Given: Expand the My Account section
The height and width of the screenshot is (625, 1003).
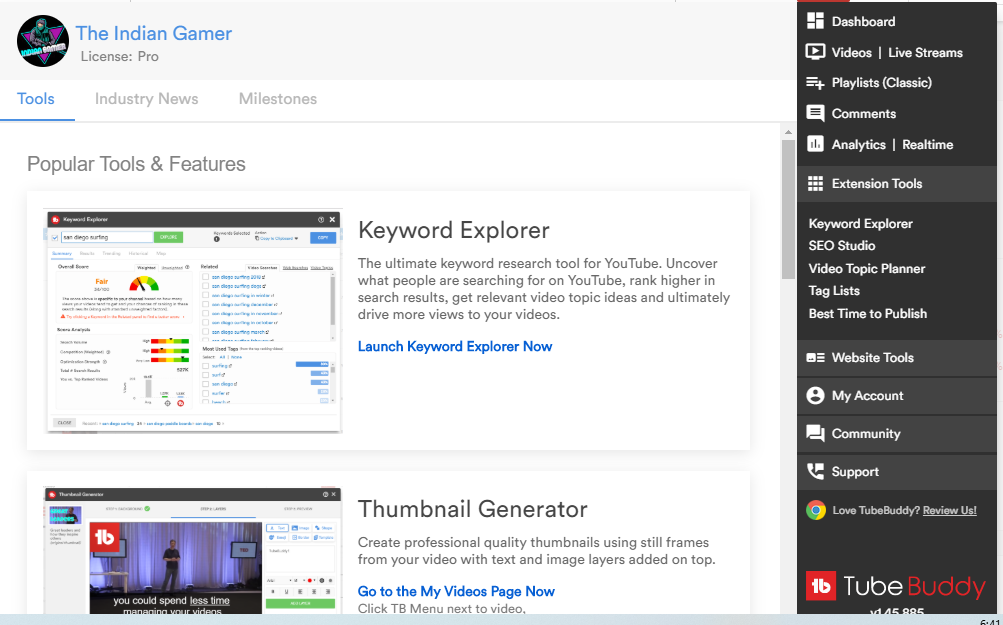Looking at the screenshot, I should point(896,395).
